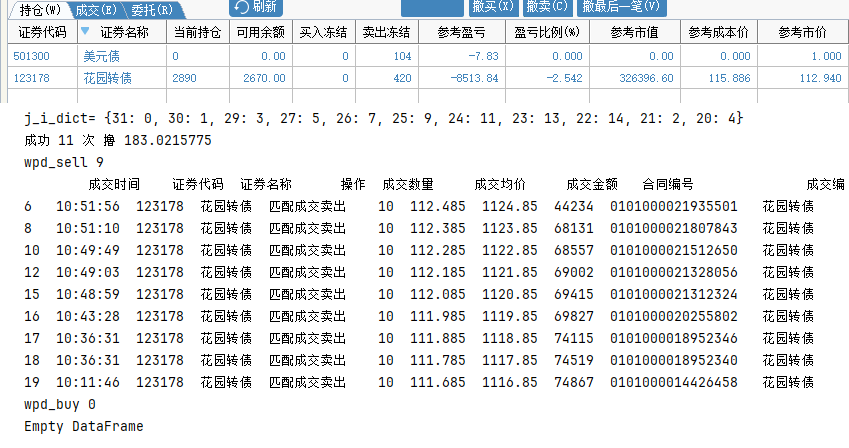Click the 183.0215775 value in output

168,140
